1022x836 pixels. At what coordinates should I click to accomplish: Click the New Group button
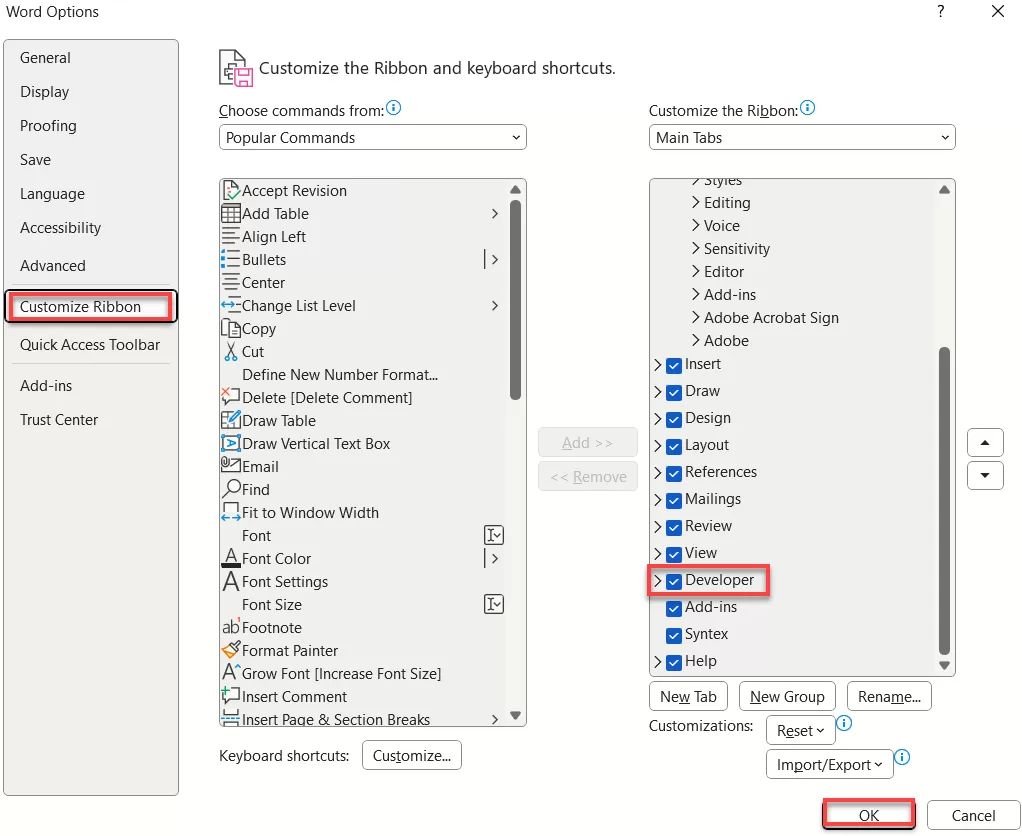click(787, 697)
